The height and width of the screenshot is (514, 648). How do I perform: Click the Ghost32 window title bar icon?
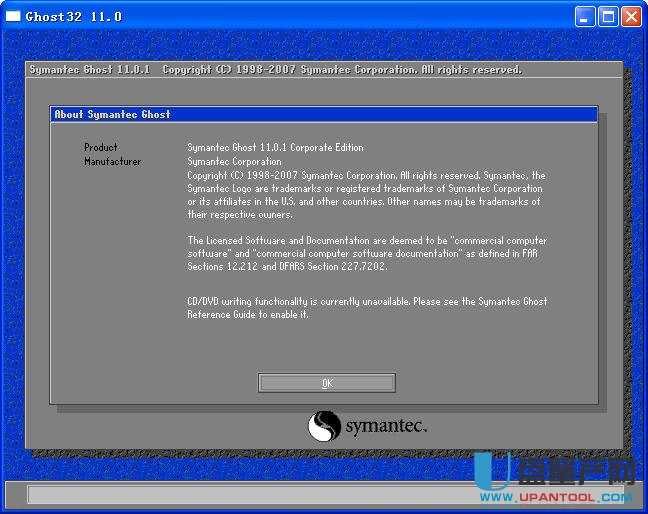point(13,16)
